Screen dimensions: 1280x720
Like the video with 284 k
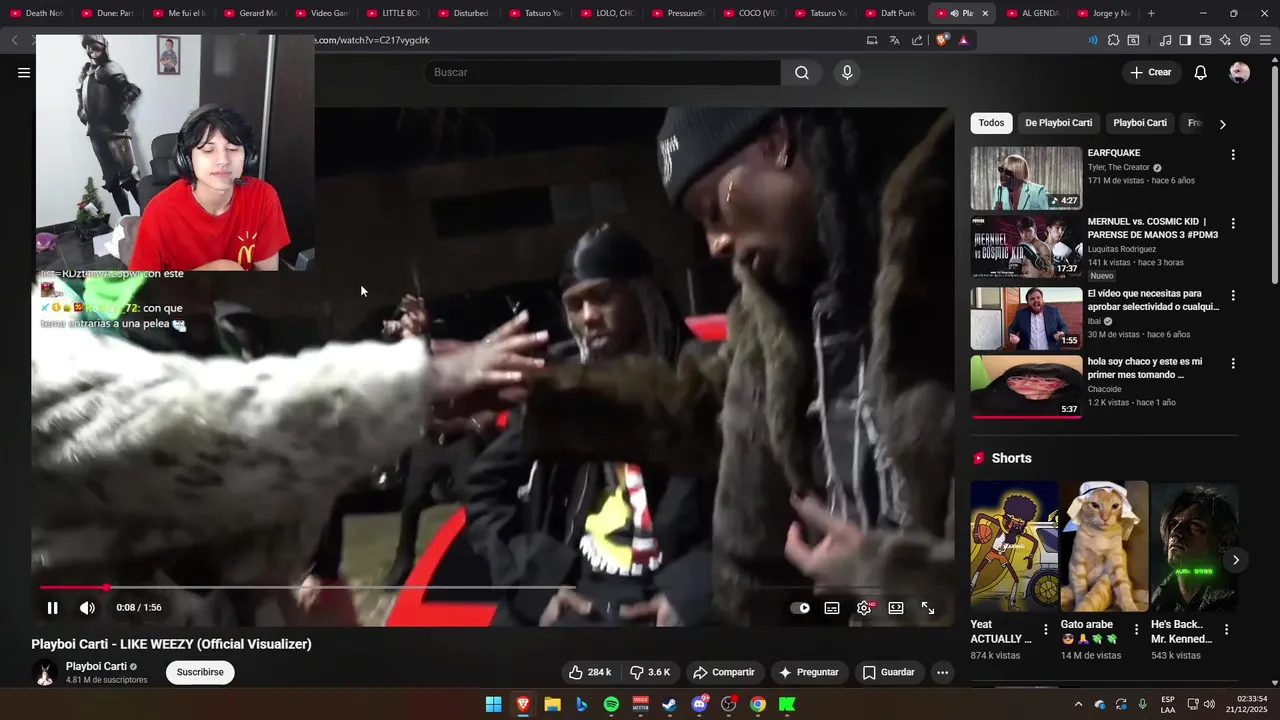click(x=590, y=672)
